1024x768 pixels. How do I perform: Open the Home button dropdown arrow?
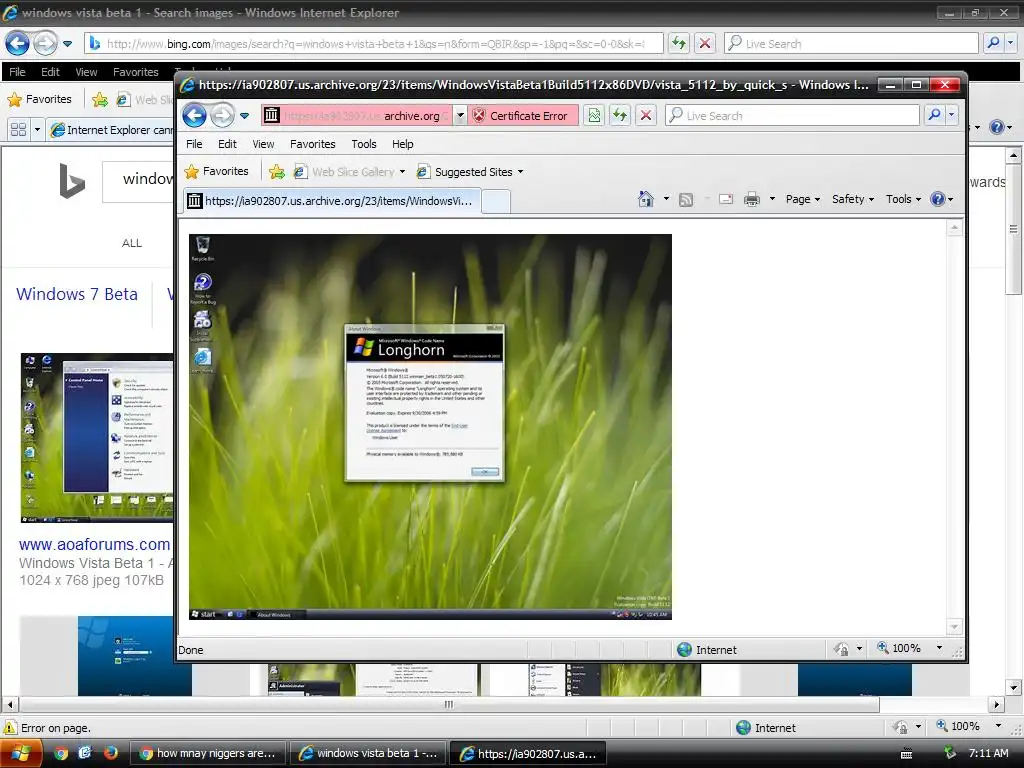point(666,199)
